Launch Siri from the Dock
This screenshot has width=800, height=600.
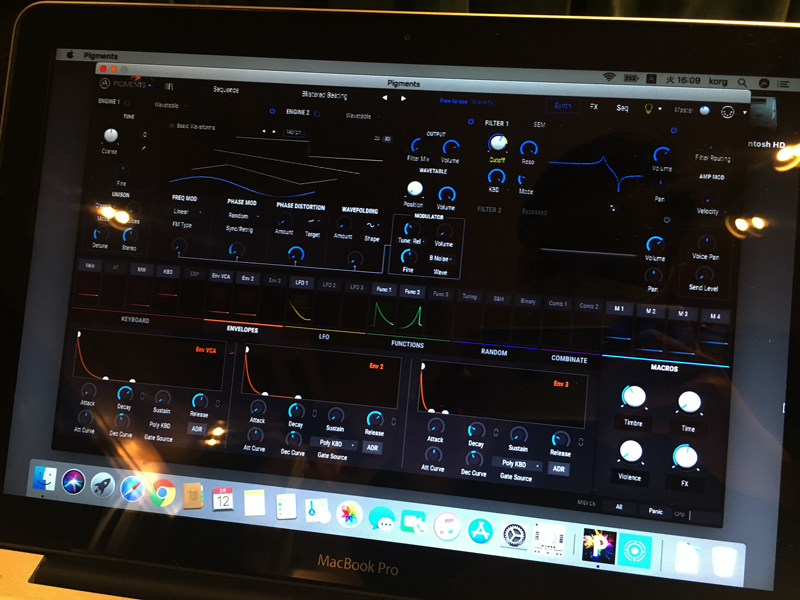[73, 482]
